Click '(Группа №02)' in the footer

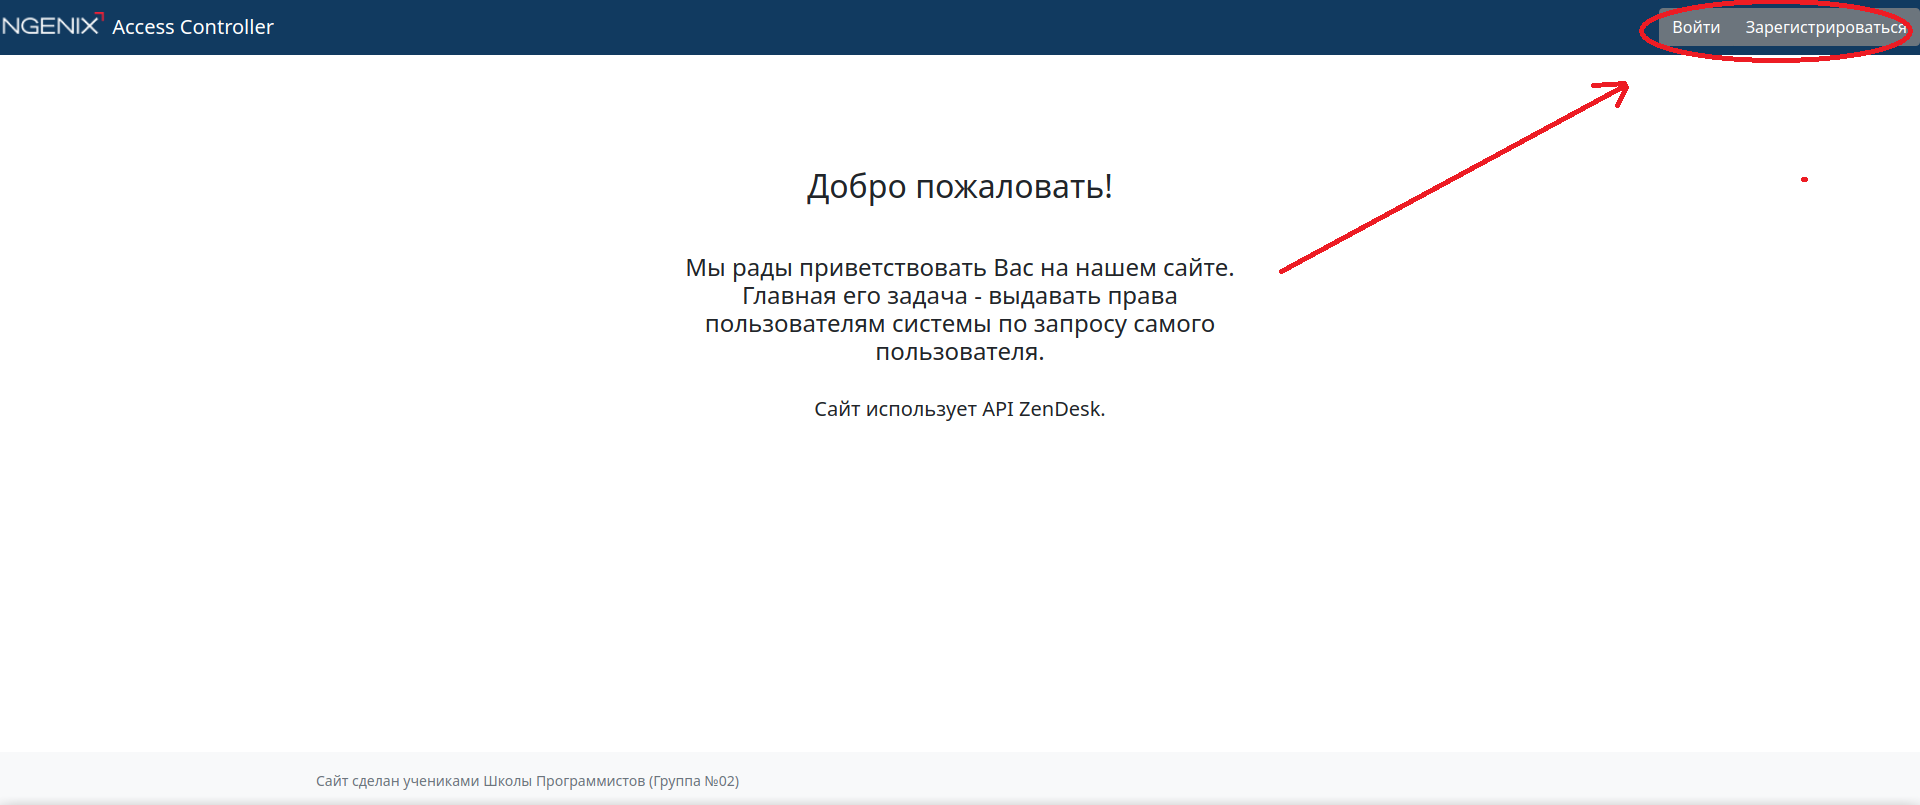point(694,781)
